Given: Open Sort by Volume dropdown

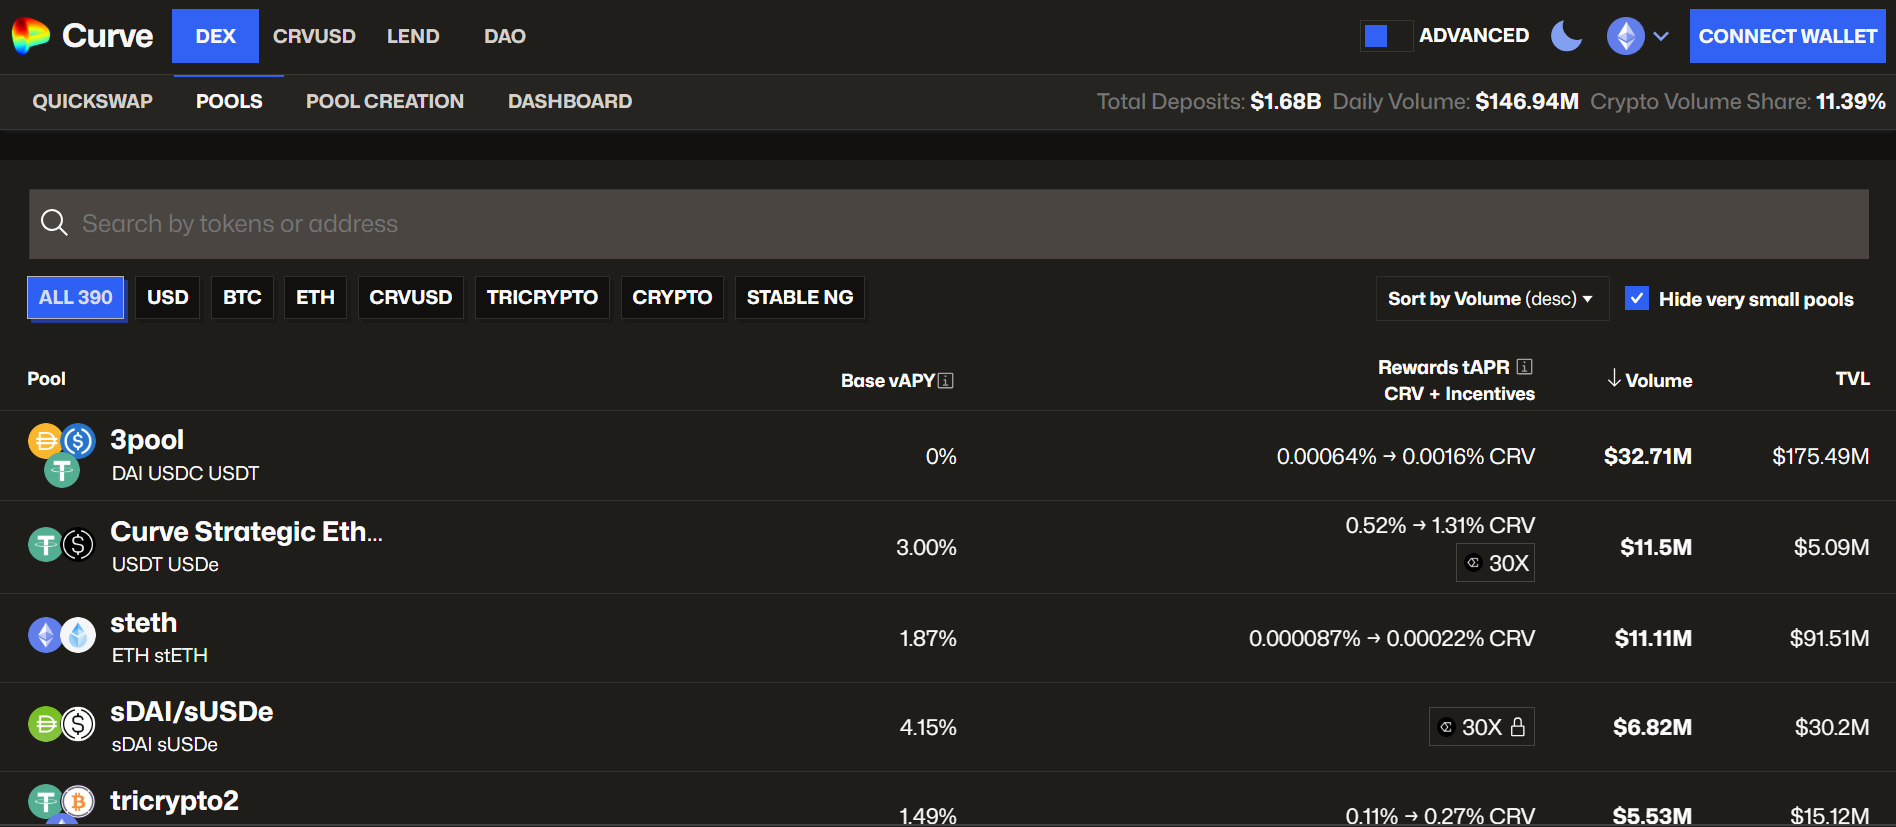Looking at the screenshot, I should point(1491,298).
